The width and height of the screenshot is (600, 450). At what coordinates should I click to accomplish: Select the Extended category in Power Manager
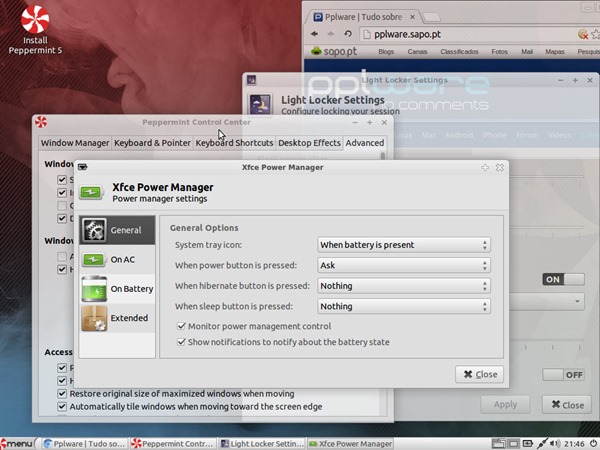(x=117, y=318)
